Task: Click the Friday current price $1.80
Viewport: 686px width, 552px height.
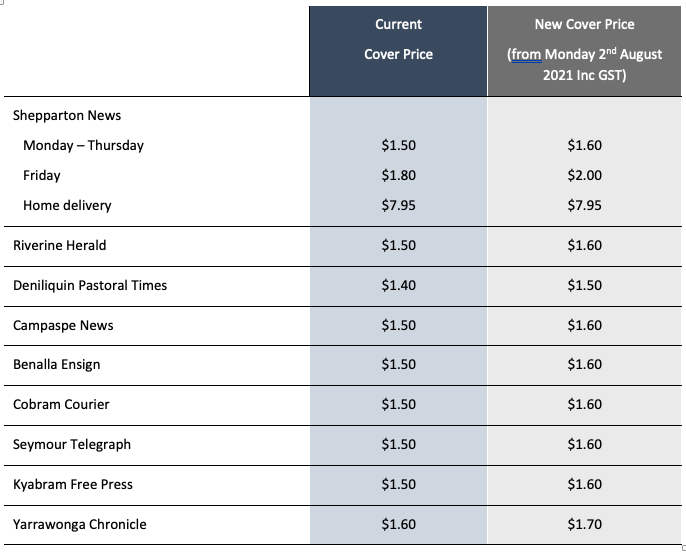Action: (398, 175)
